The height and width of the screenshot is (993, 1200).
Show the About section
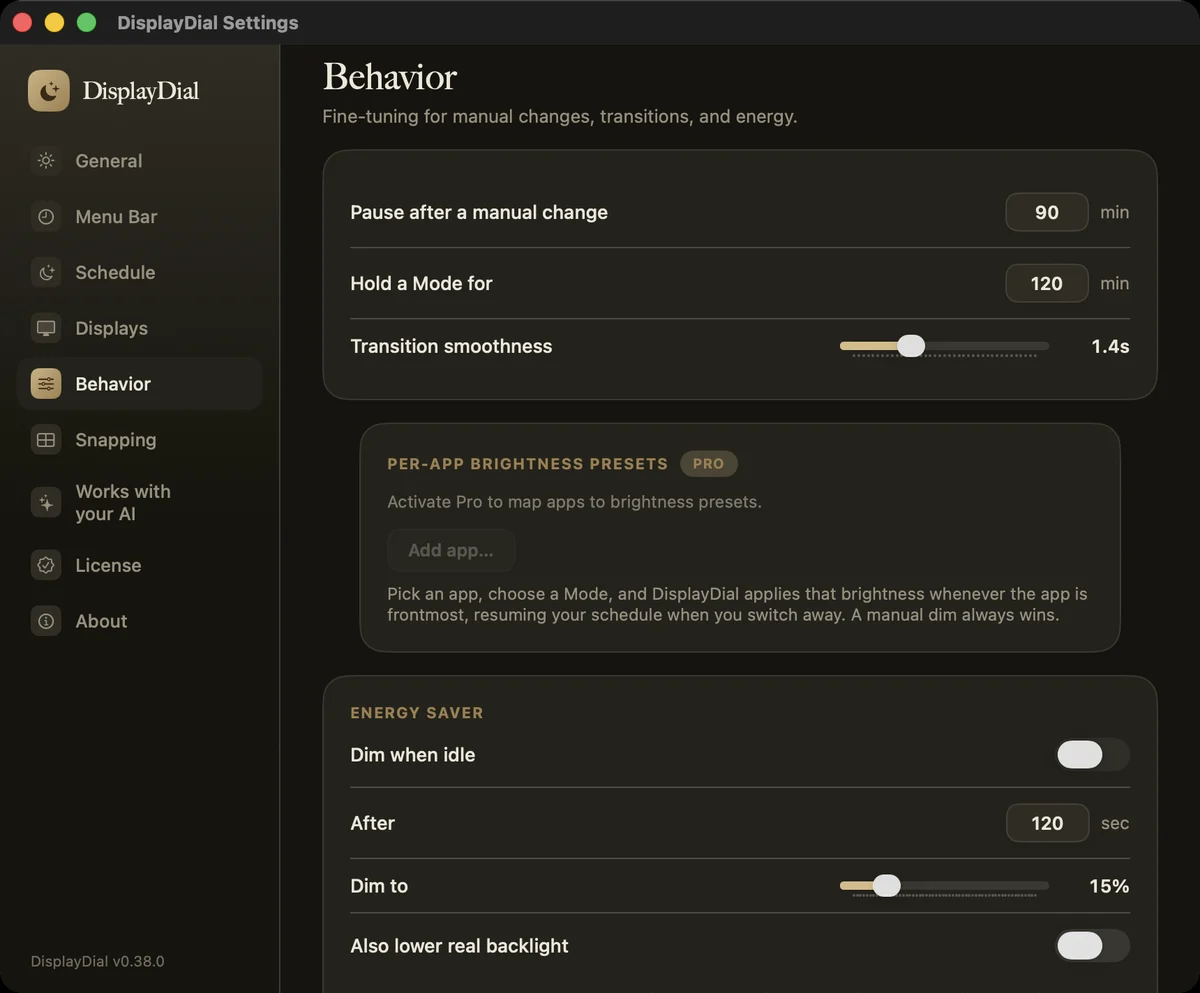click(140, 621)
